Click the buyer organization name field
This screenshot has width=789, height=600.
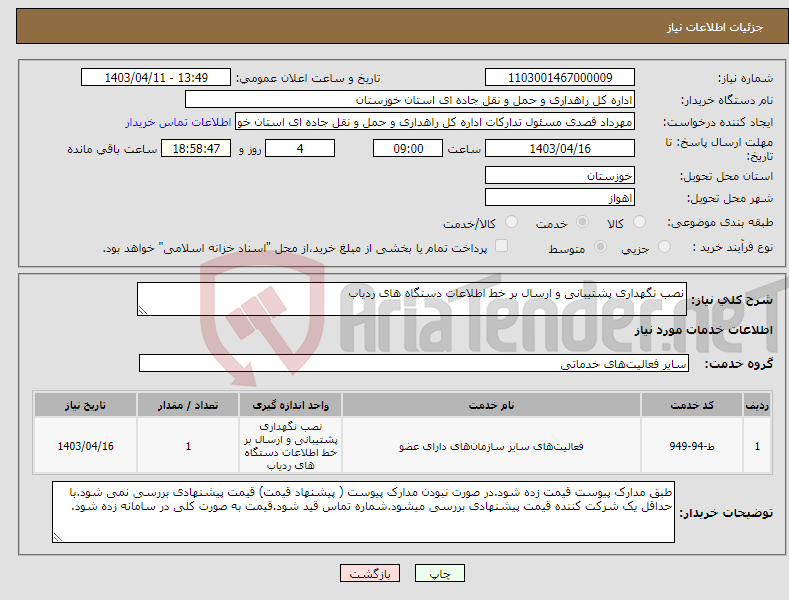(410, 100)
